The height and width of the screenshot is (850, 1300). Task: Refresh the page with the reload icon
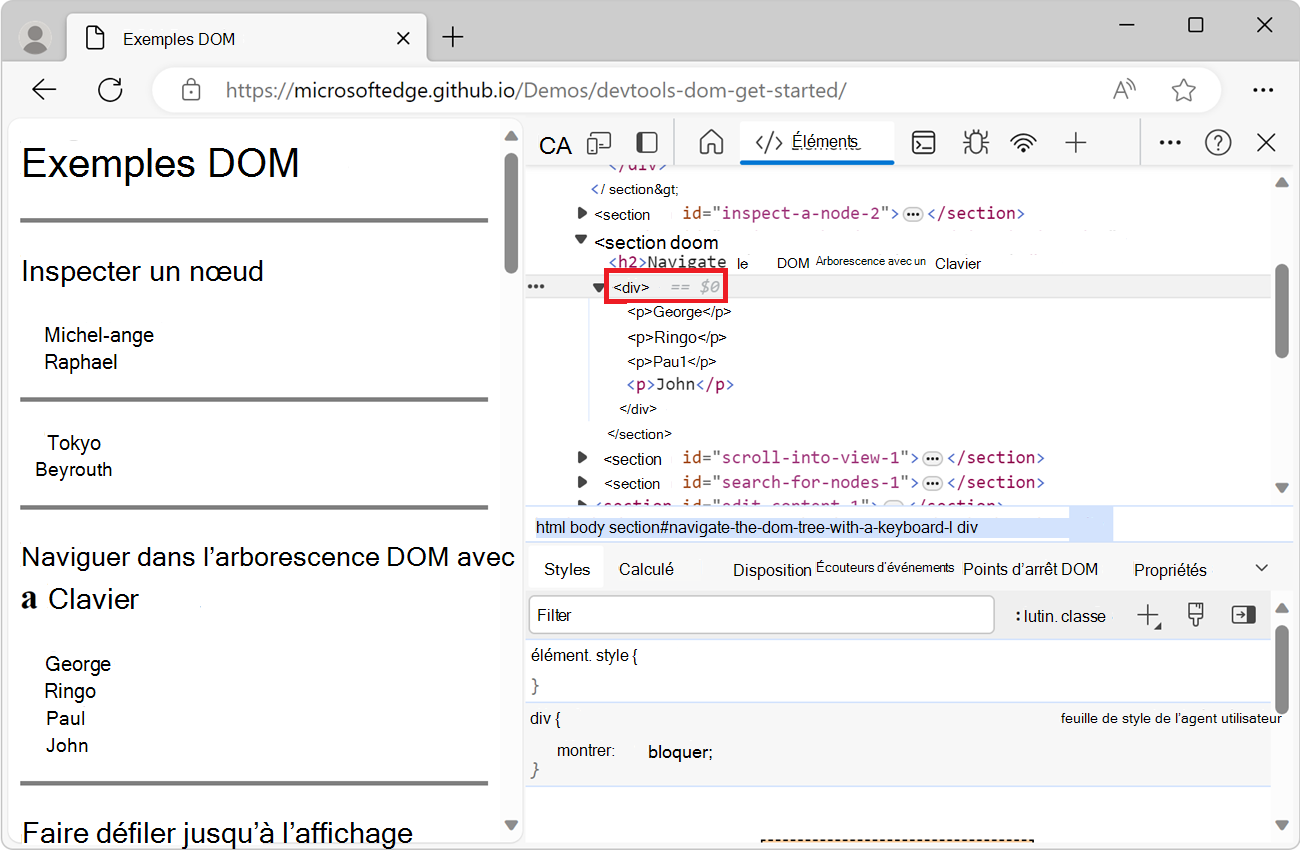(x=110, y=90)
